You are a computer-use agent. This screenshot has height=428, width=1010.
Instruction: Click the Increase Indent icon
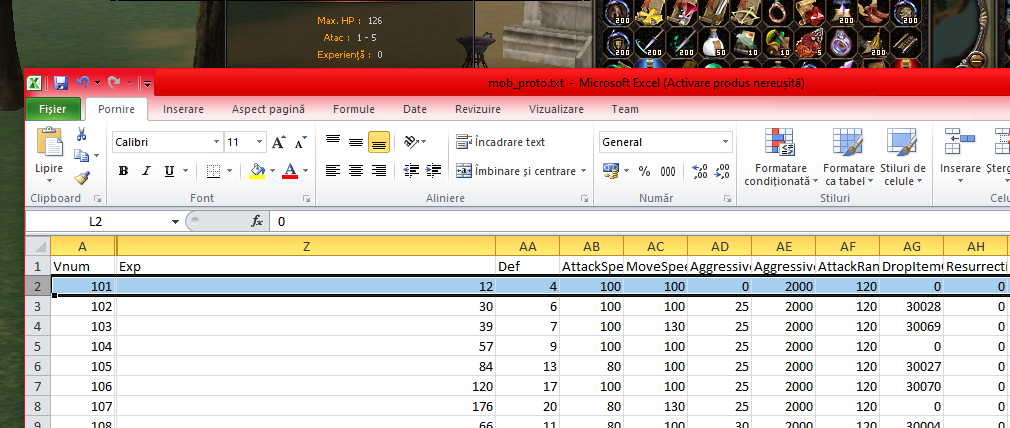pyautogui.click(x=434, y=171)
